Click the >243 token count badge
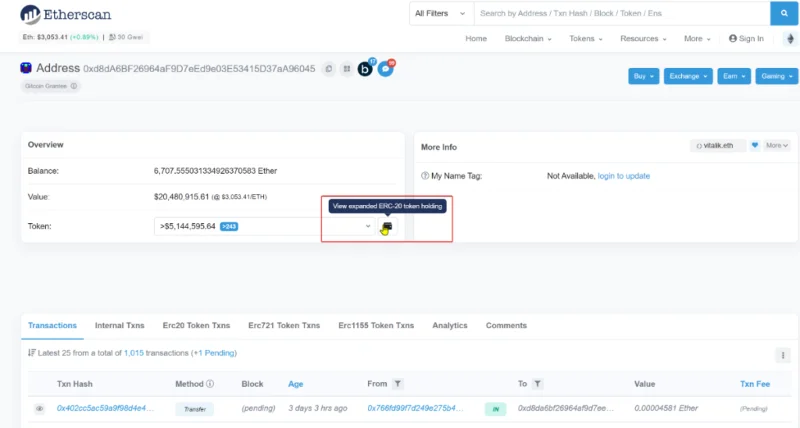The width and height of the screenshot is (800, 428). click(x=229, y=226)
